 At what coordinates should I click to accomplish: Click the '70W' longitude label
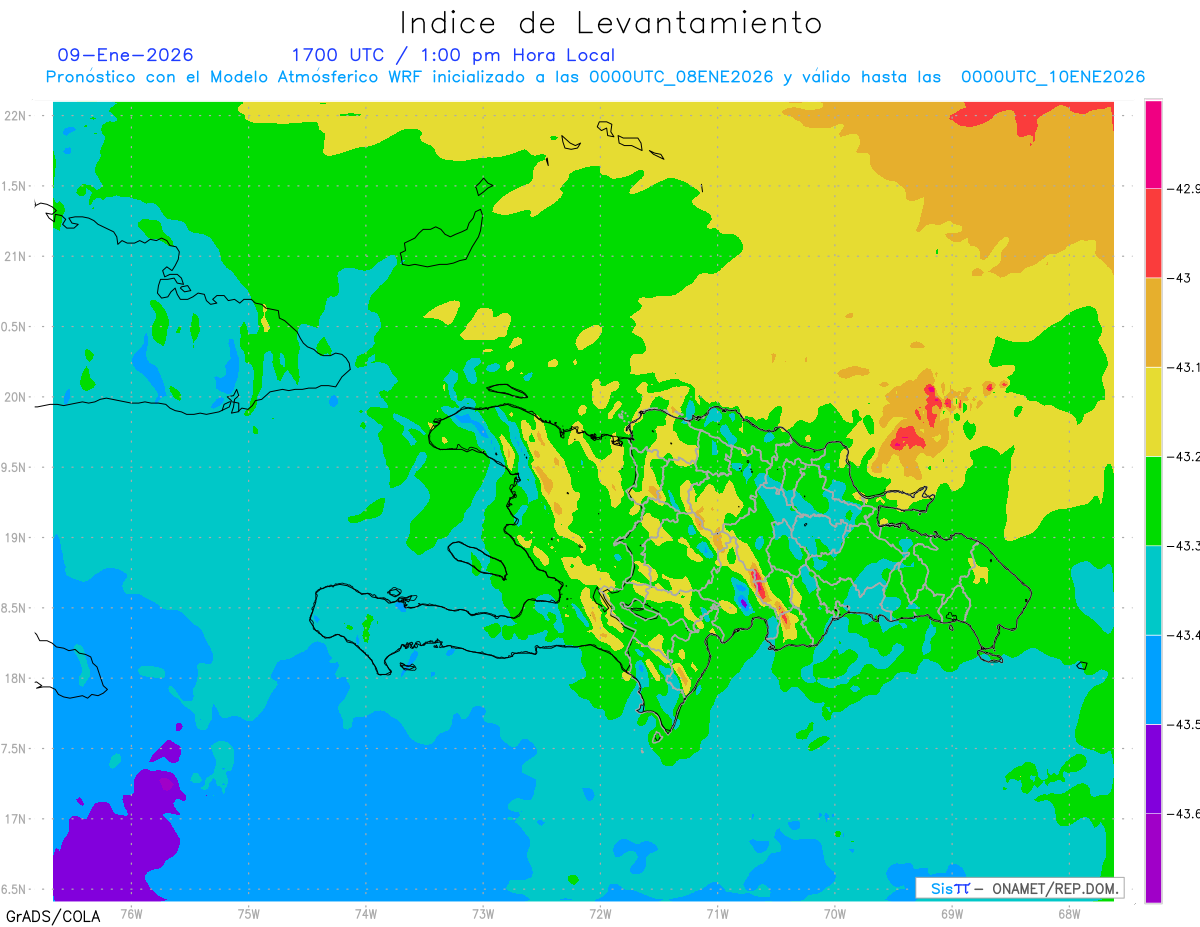[x=835, y=914]
